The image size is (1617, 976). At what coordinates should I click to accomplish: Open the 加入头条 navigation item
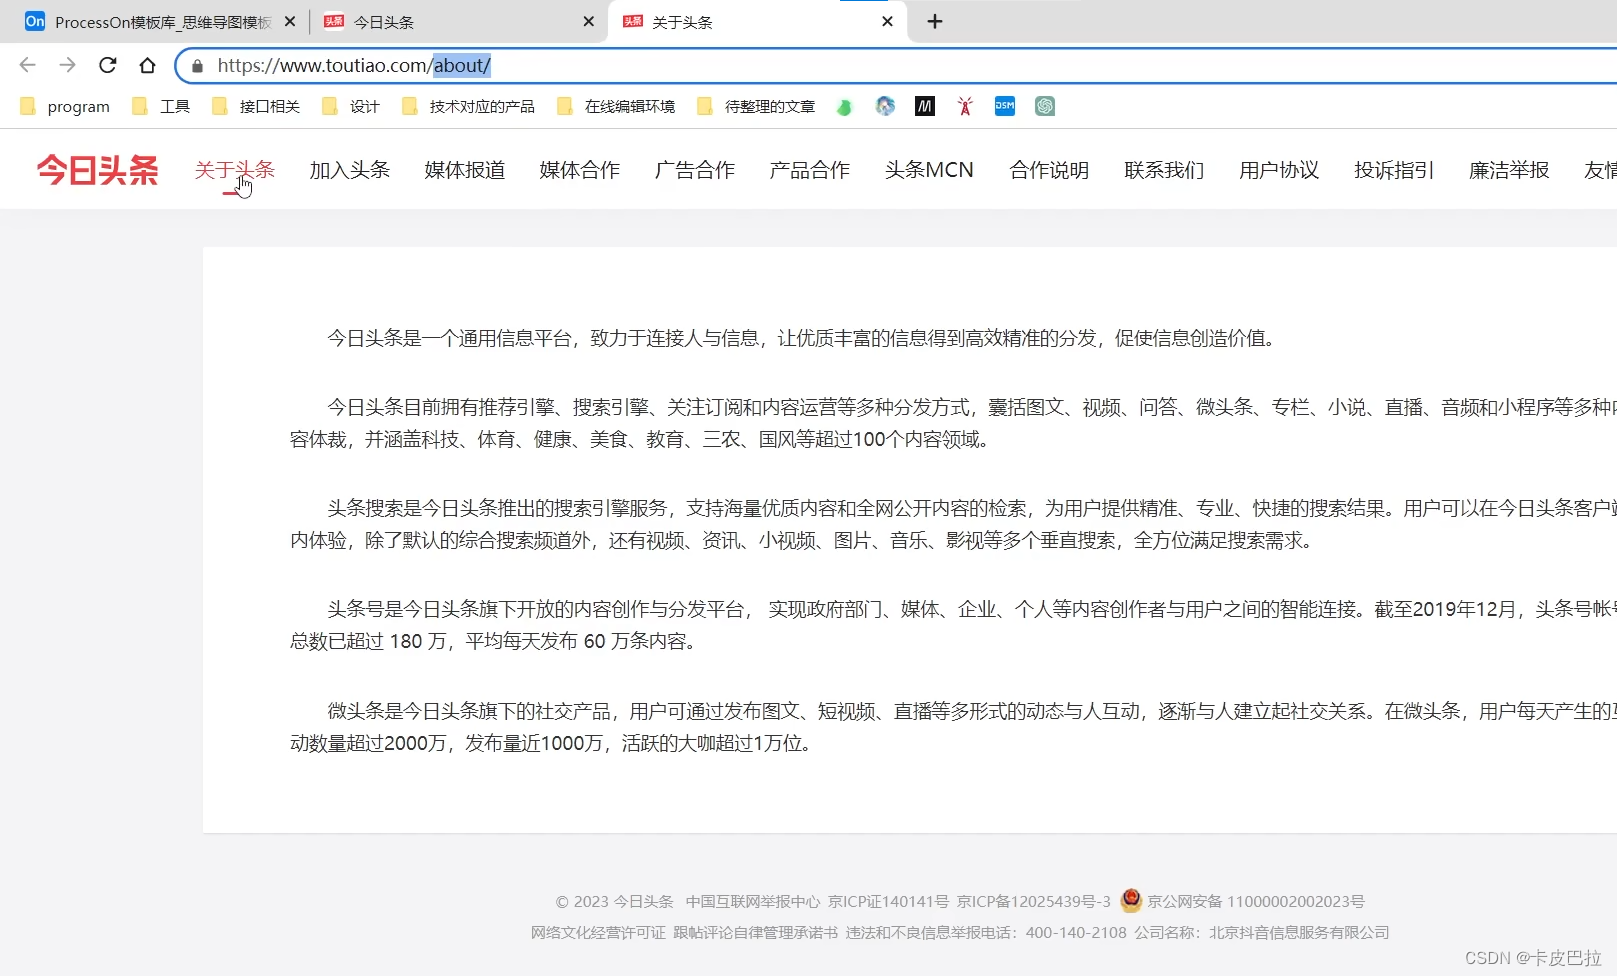click(350, 170)
